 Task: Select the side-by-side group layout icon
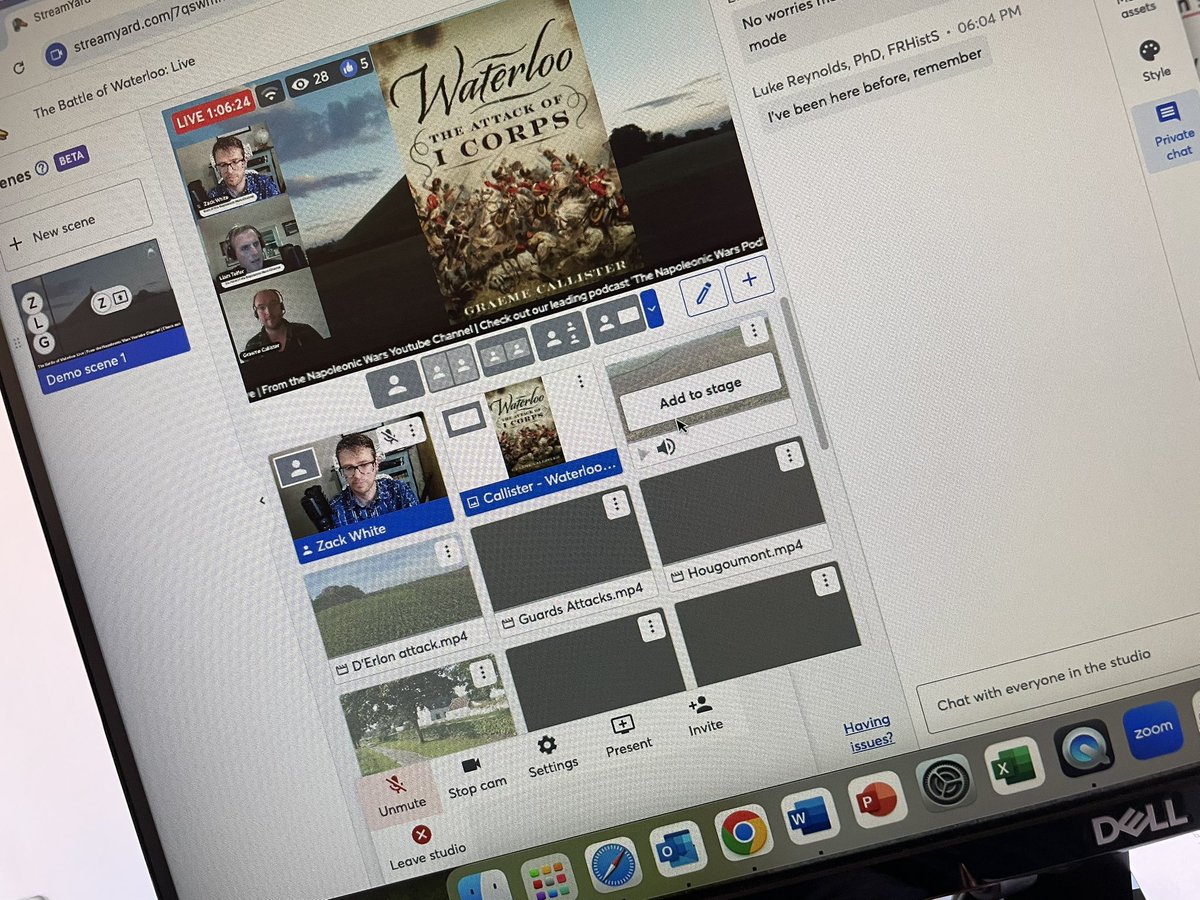[x=504, y=353]
